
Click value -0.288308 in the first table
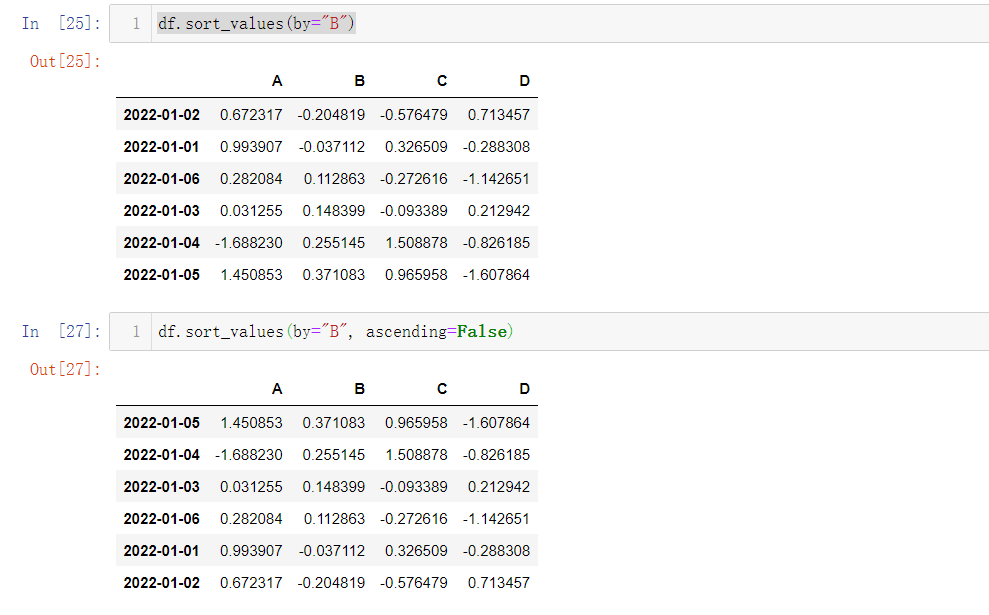(496, 147)
